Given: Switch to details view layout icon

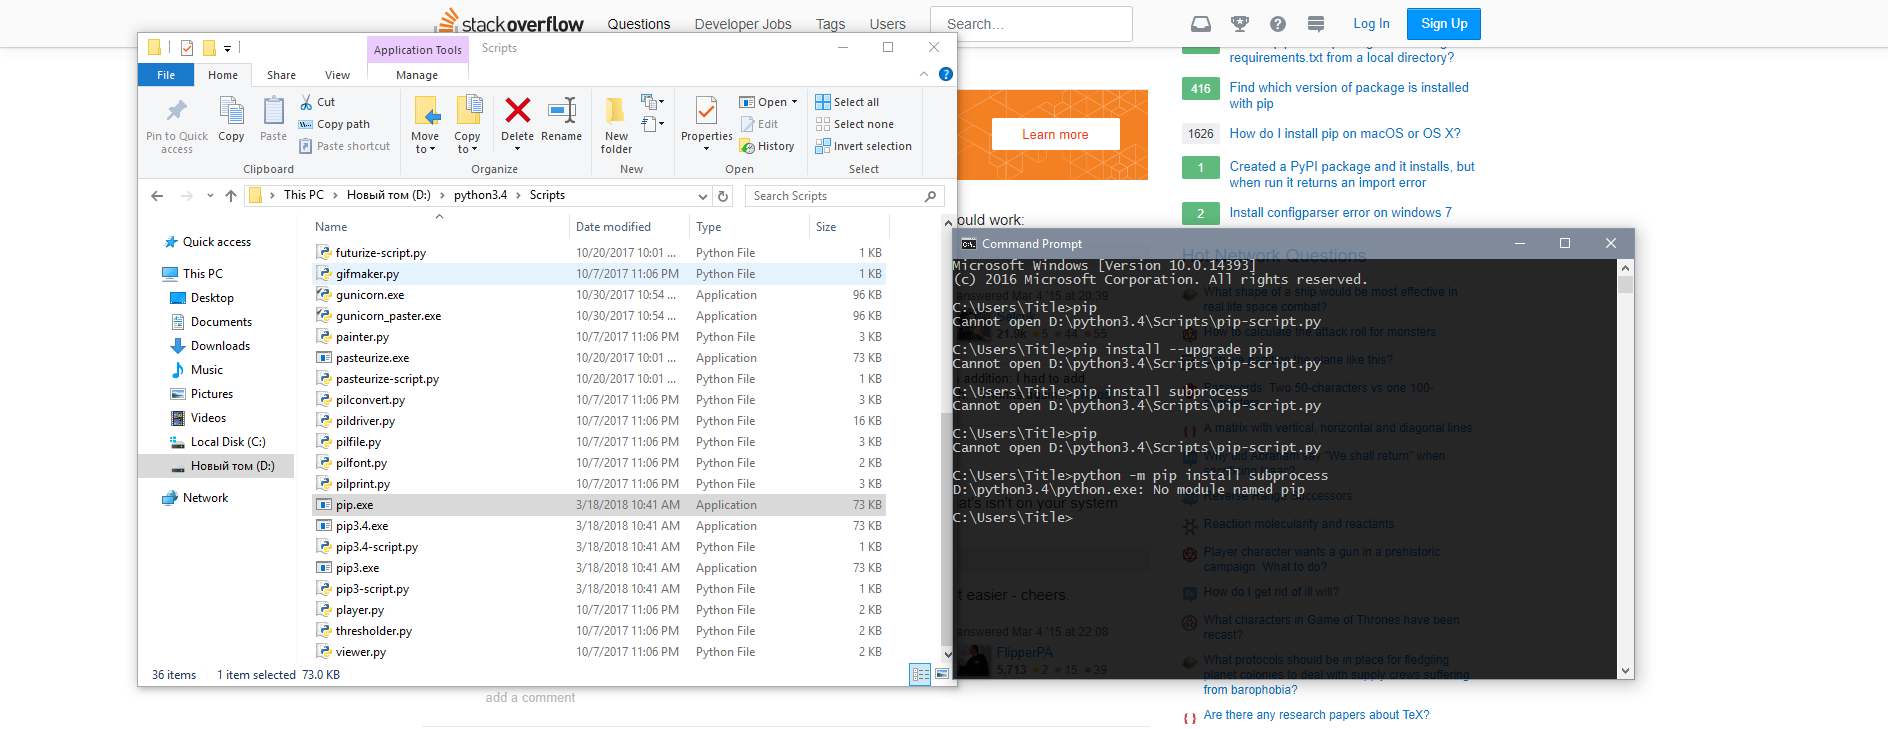Looking at the screenshot, I should click(920, 675).
